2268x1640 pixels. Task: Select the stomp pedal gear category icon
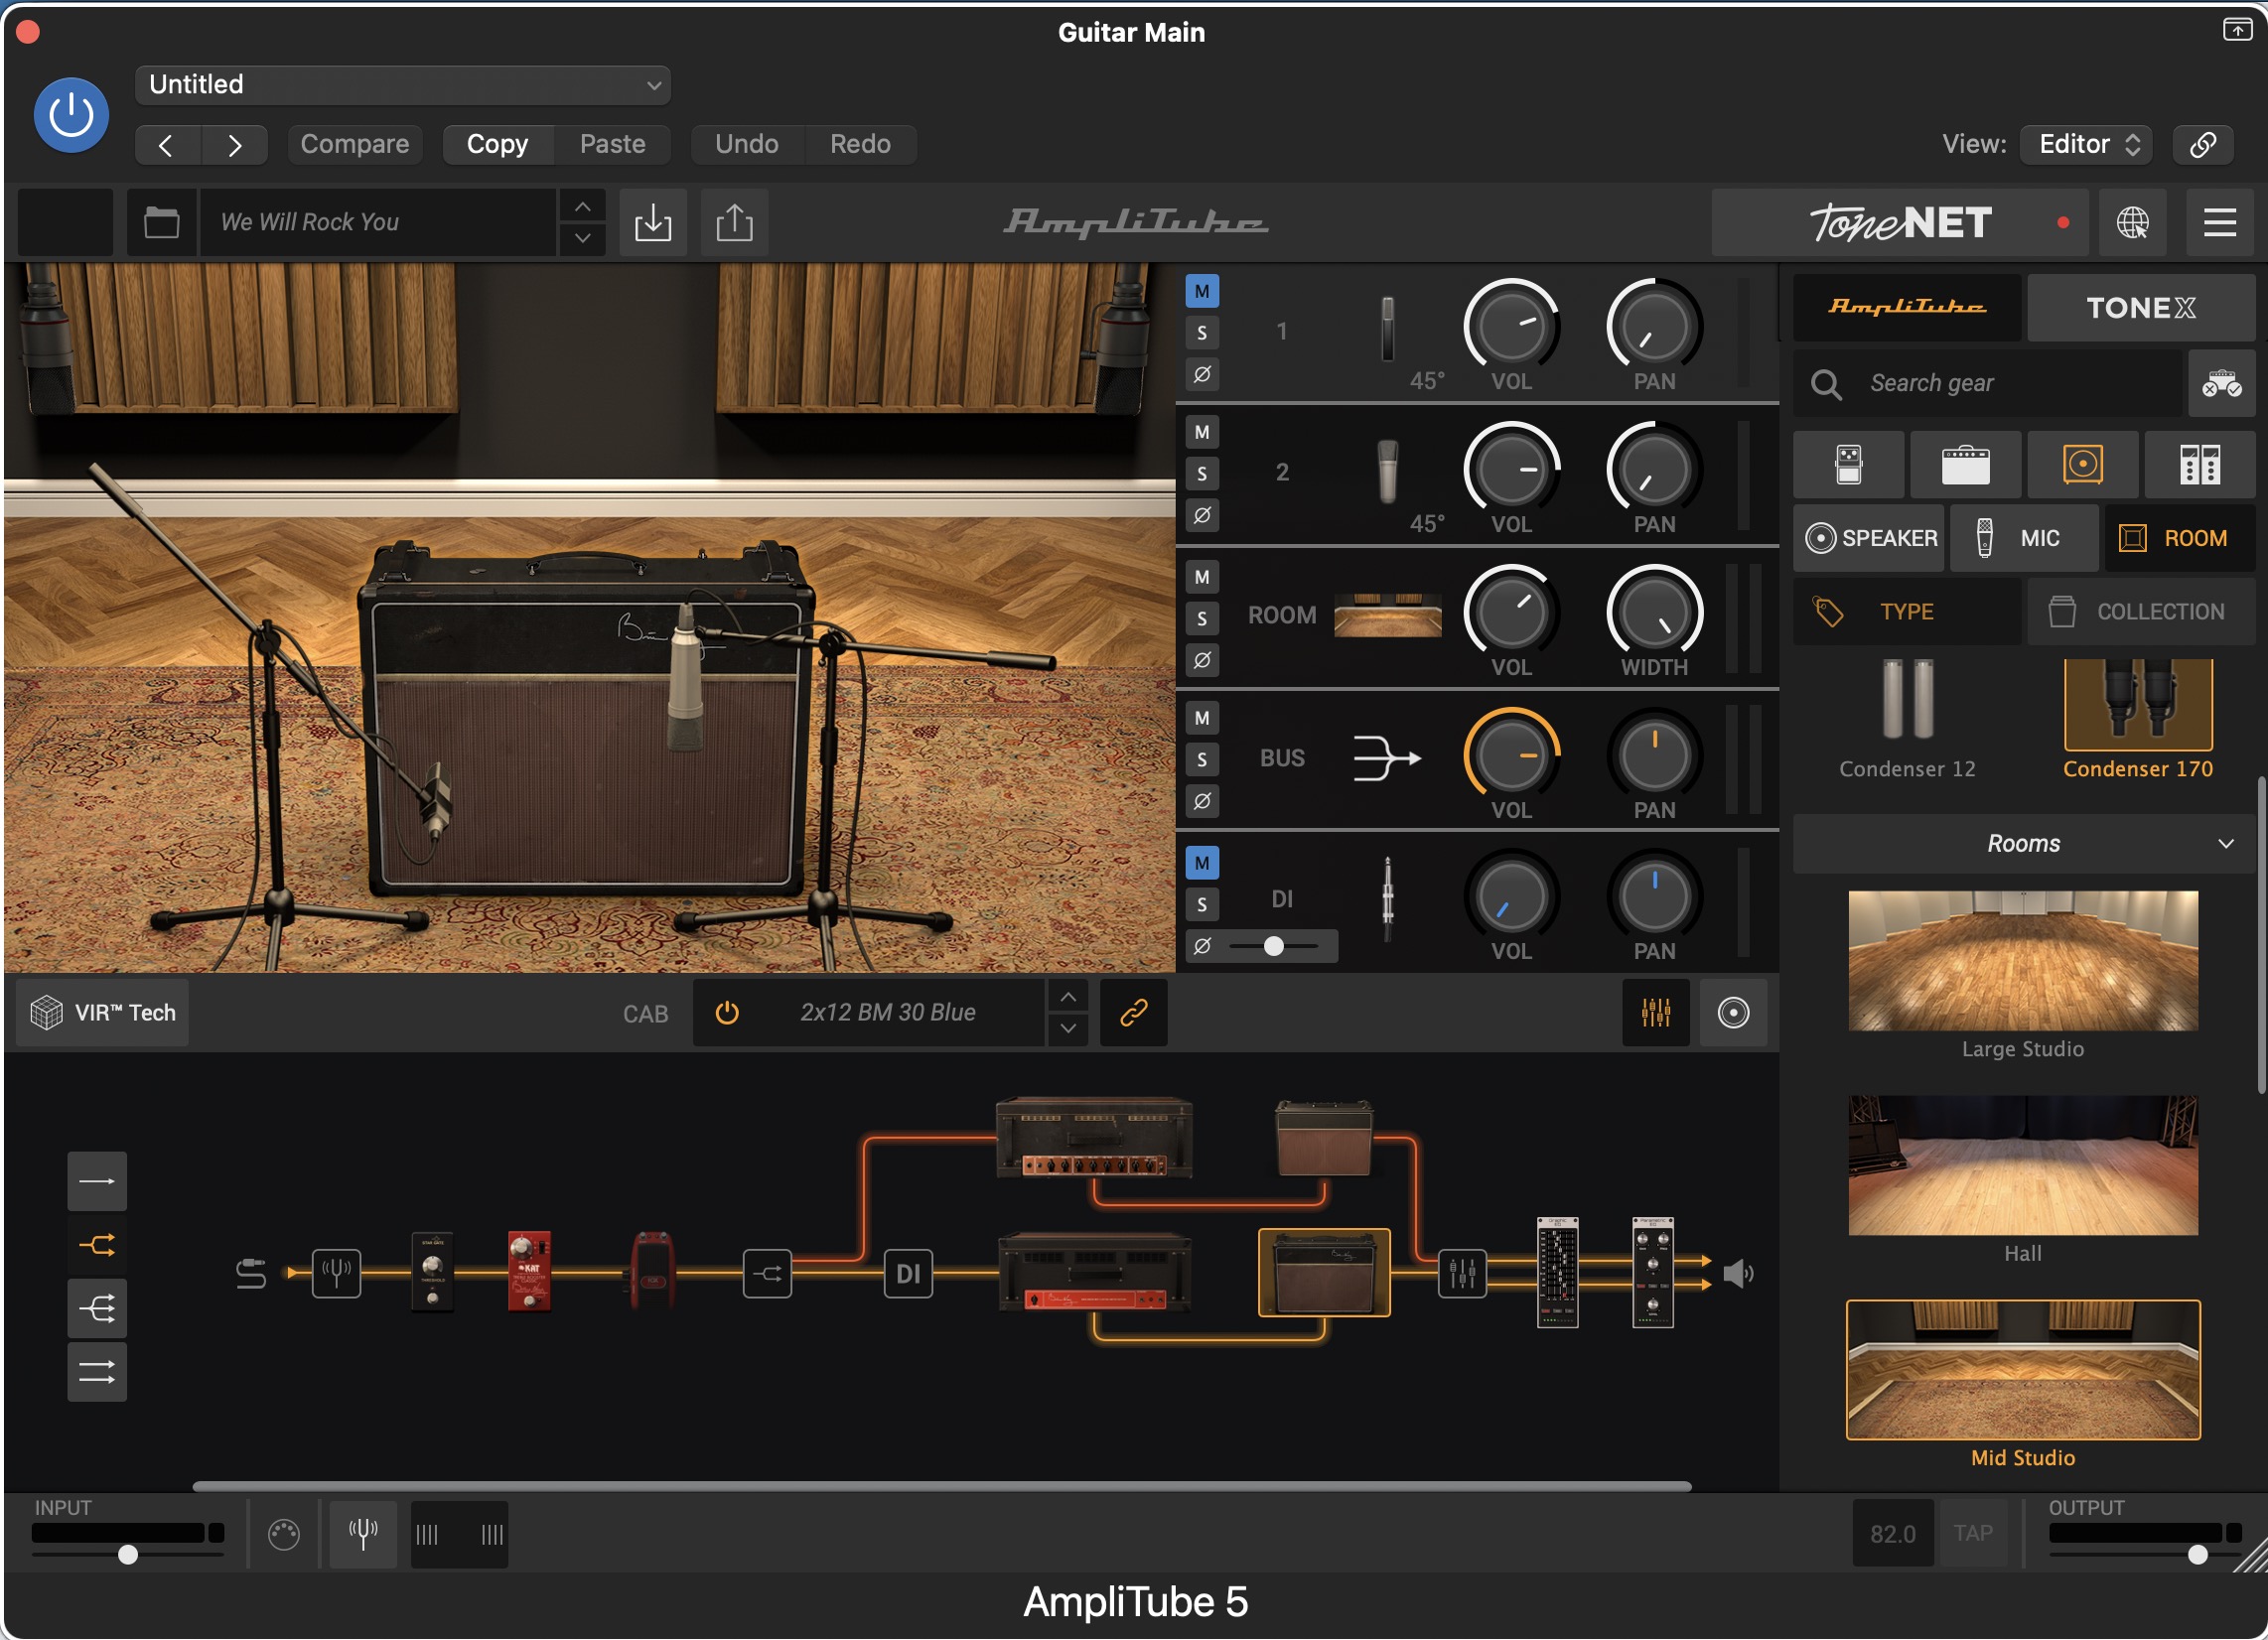[x=1848, y=465]
